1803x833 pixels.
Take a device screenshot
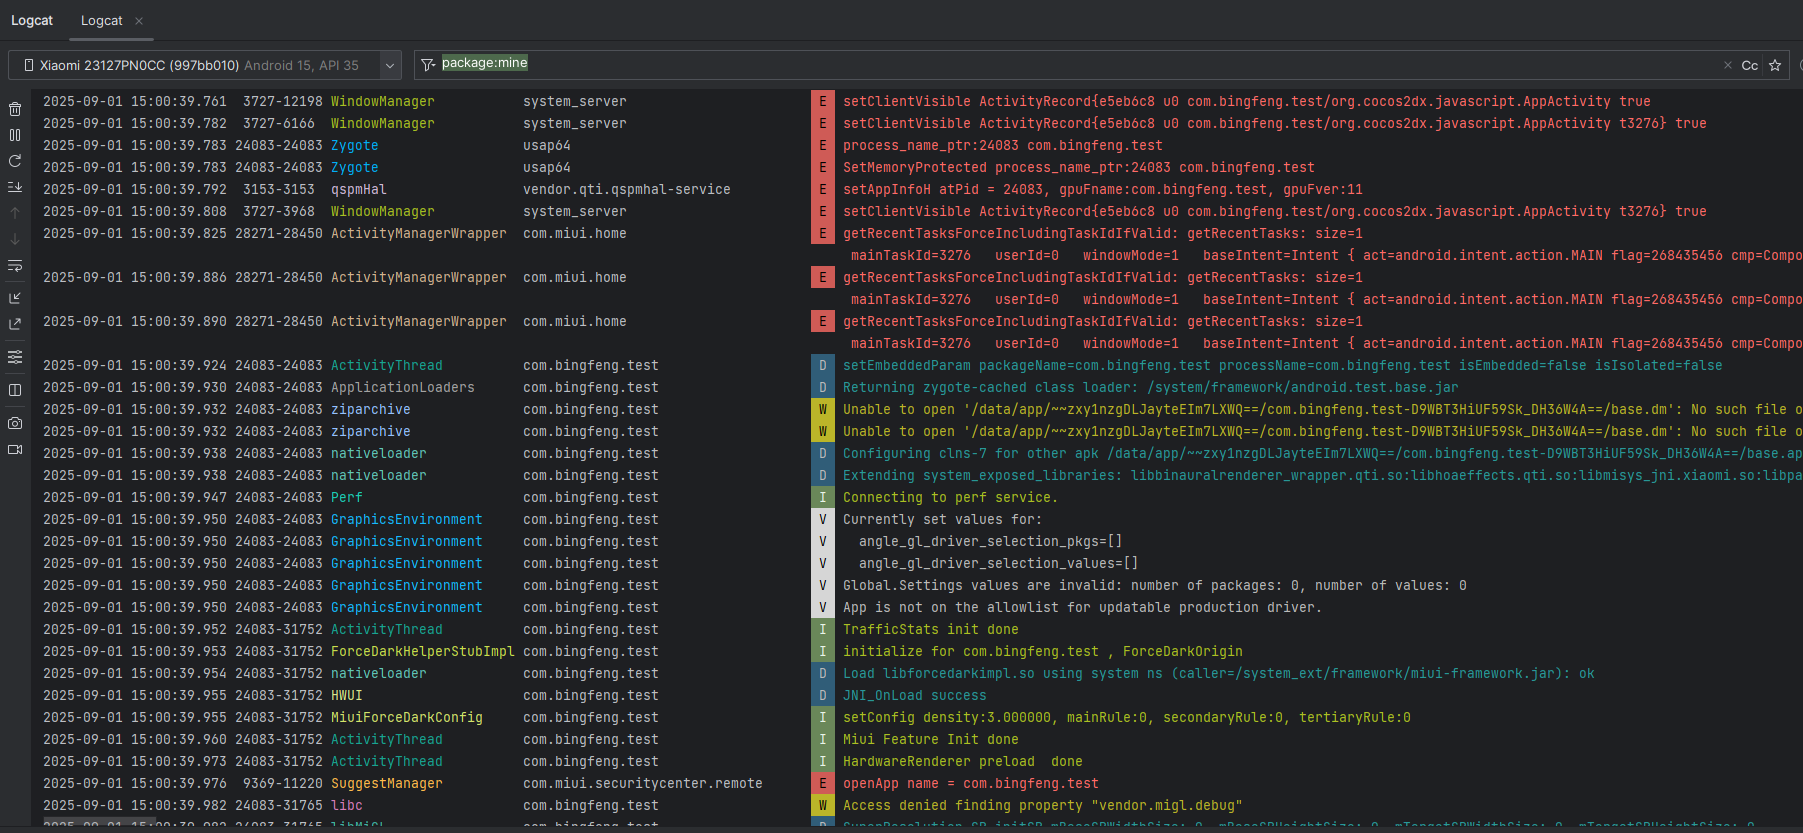[x=15, y=423]
